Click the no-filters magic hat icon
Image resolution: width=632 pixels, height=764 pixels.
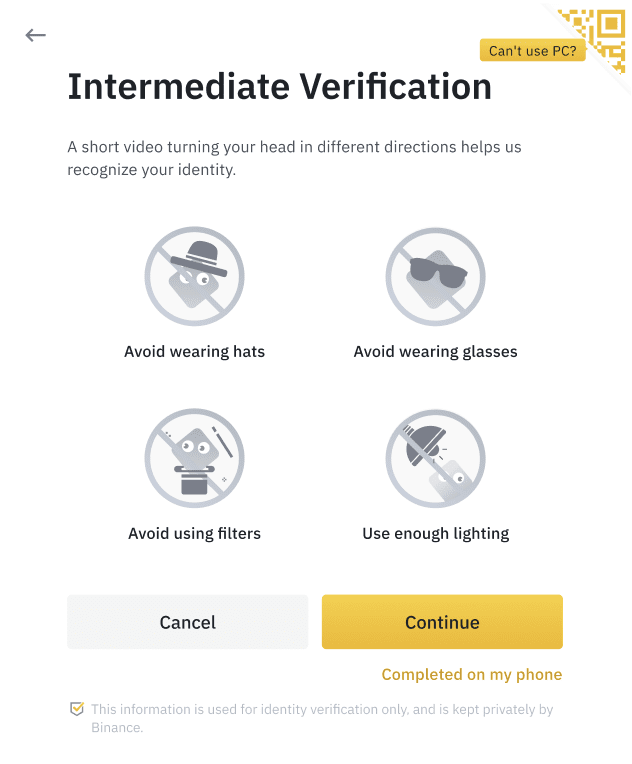194,458
